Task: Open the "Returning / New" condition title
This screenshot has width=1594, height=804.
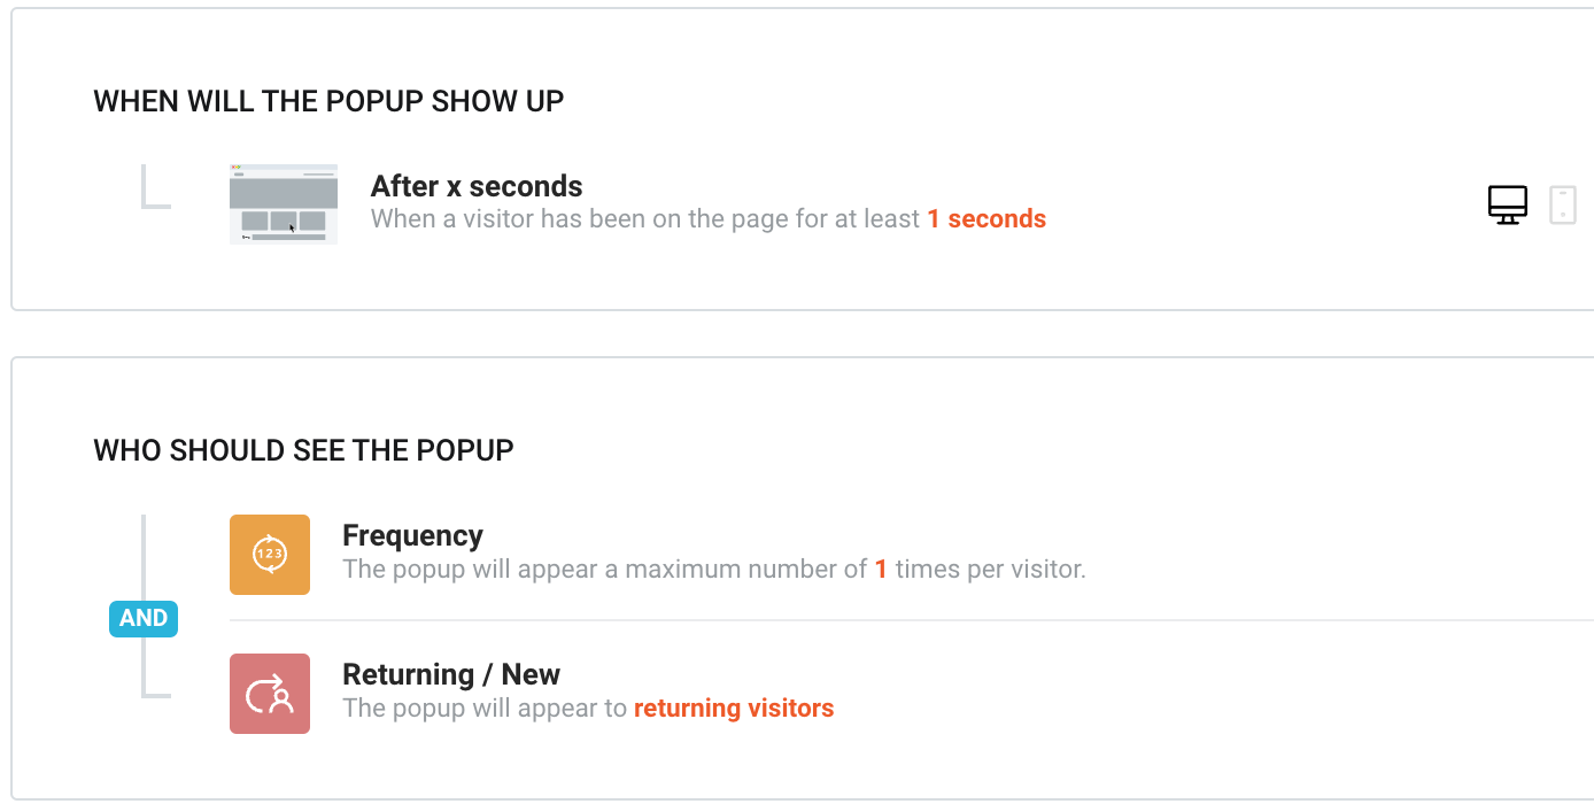Action: click(451, 674)
